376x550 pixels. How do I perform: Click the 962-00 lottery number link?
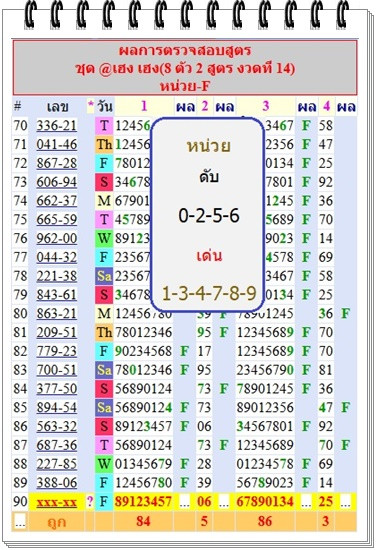[56, 238]
